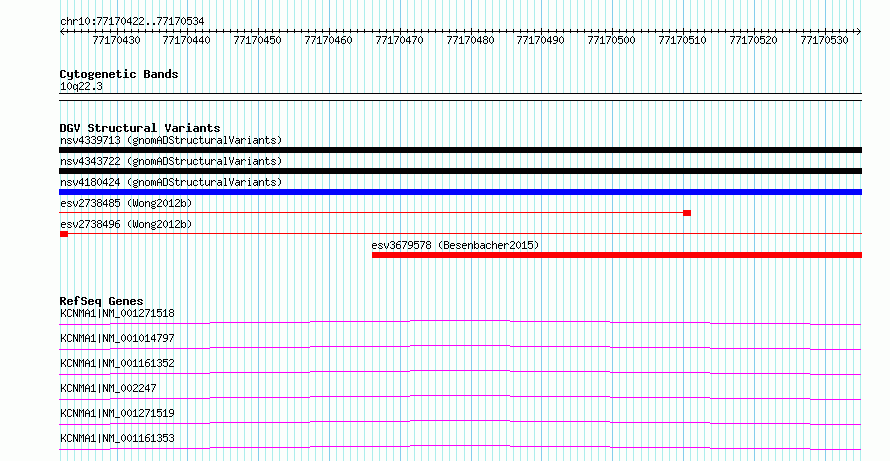The height and width of the screenshot is (461, 890).
Task: Open the KCNMA1|NM_001161352 transcript label
Action: (x=117, y=363)
